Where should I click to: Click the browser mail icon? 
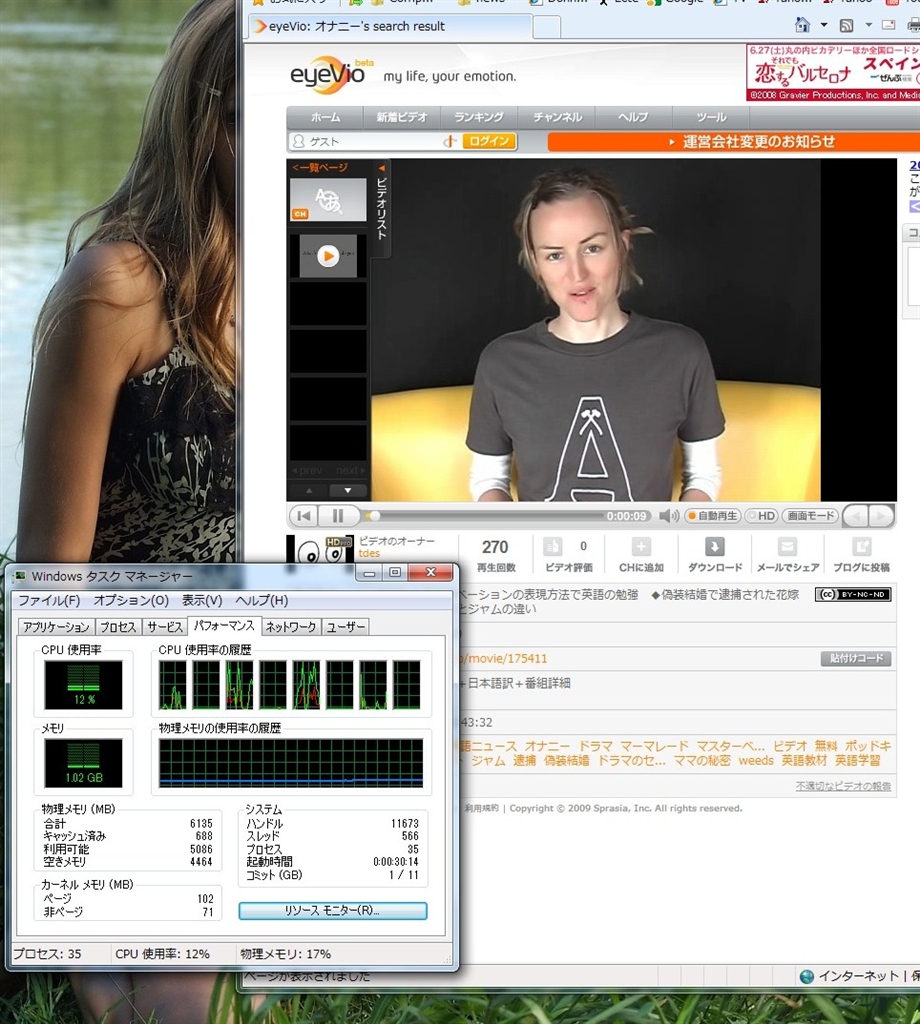click(889, 25)
